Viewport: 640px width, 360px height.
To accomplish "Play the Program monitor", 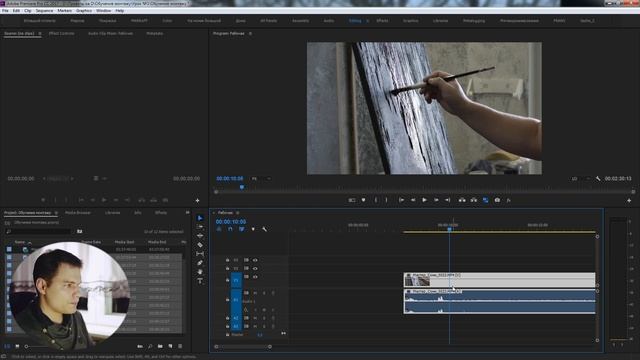I will coord(424,200).
